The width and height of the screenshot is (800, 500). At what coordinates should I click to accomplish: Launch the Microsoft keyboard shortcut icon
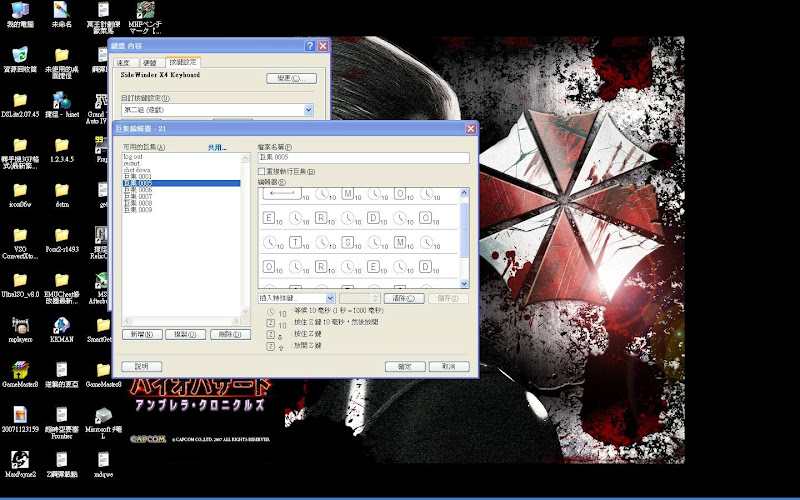(x=104, y=423)
